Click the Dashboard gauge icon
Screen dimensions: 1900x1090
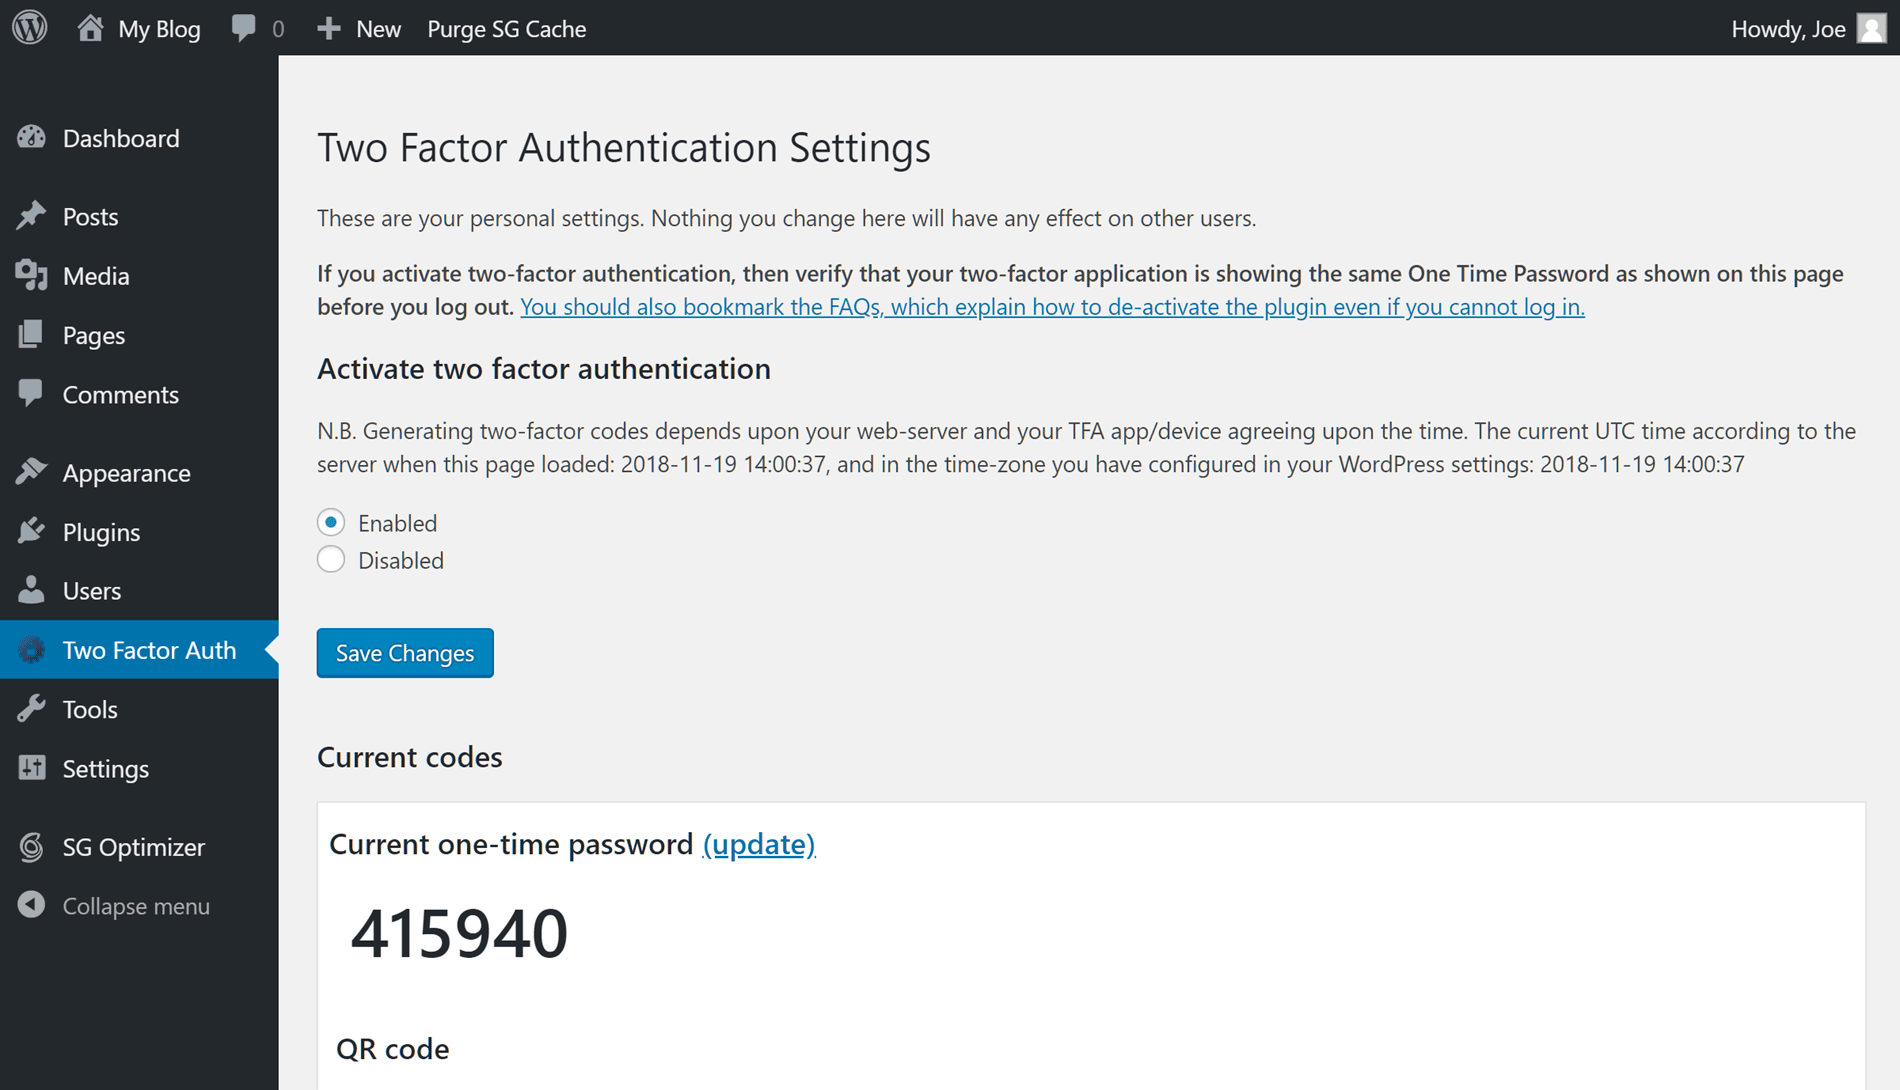point(31,138)
